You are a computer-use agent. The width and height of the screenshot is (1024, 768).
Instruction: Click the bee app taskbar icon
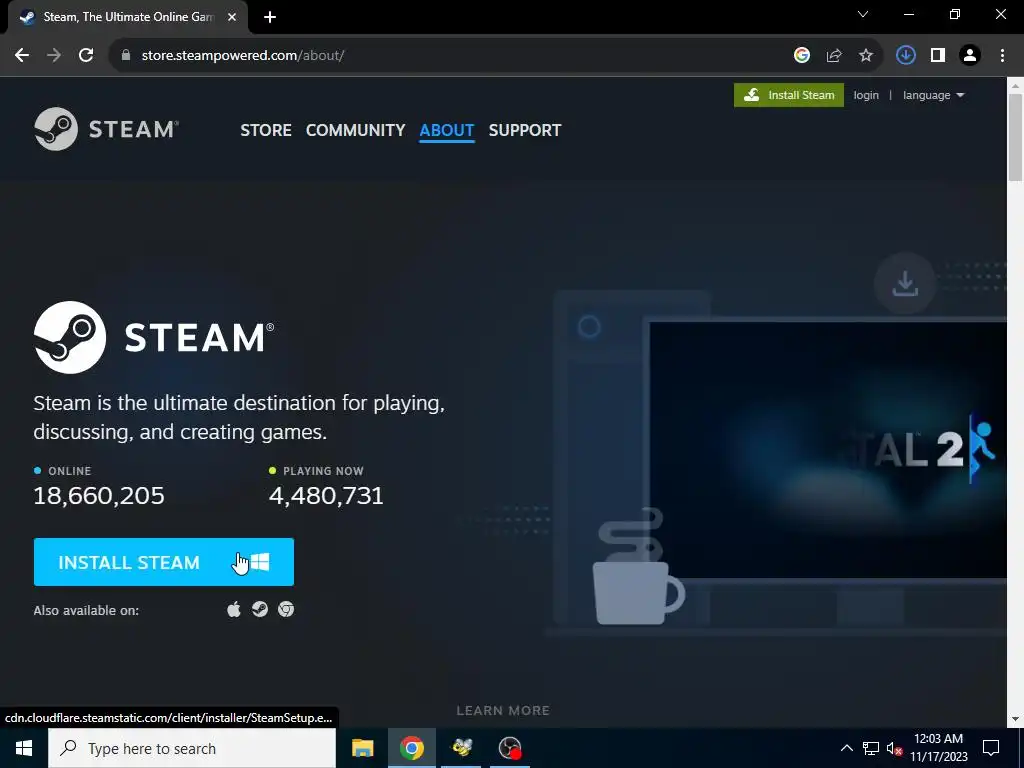(461, 748)
